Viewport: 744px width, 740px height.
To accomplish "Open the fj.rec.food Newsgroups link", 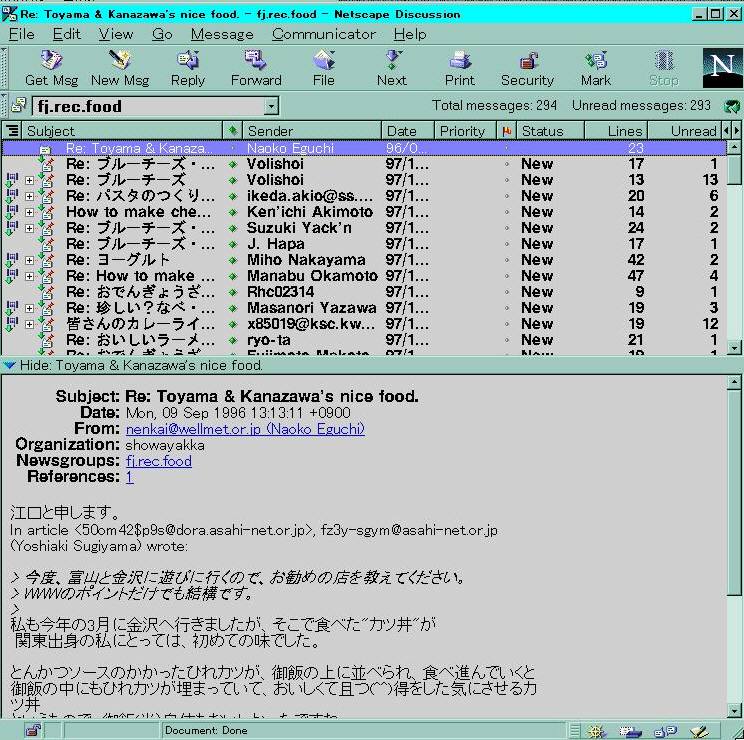I will coord(158,461).
